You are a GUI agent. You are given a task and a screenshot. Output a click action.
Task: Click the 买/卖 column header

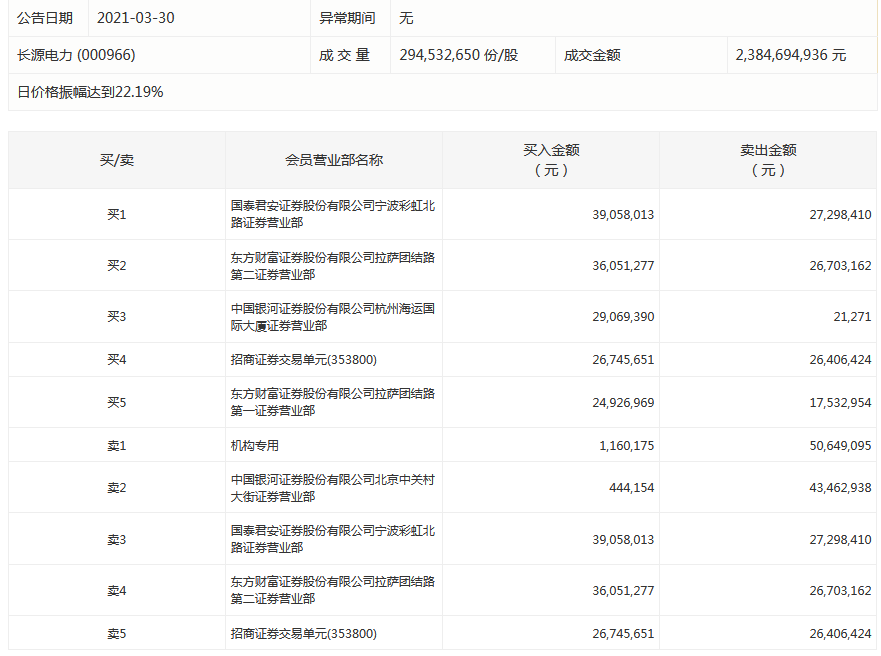click(x=116, y=160)
